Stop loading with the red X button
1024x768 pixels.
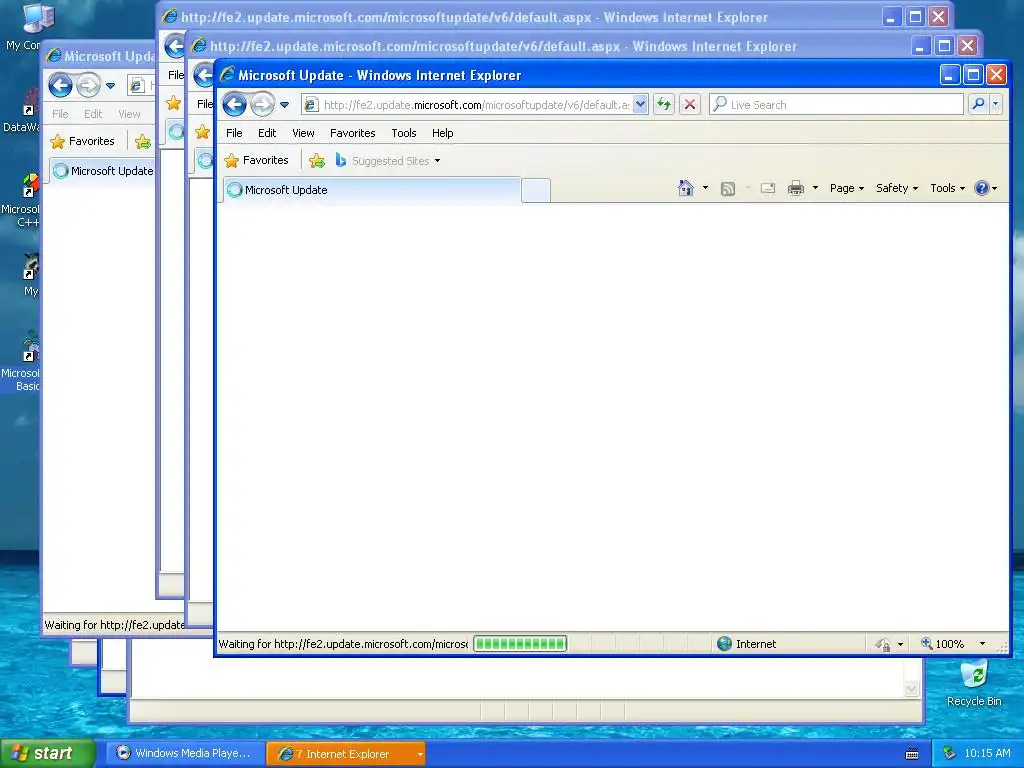click(x=690, y=104)
